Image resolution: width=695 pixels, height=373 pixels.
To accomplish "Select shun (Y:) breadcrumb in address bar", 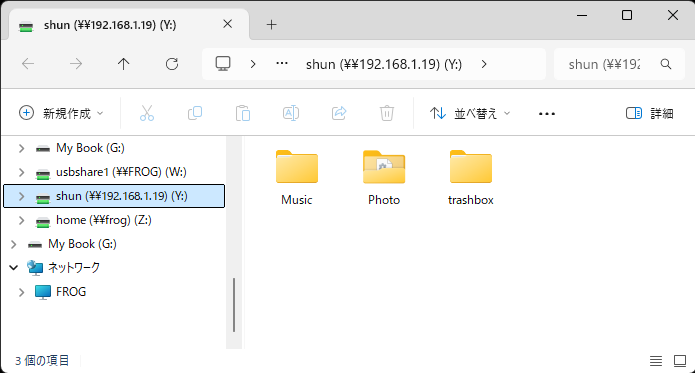I will [384, 64].
